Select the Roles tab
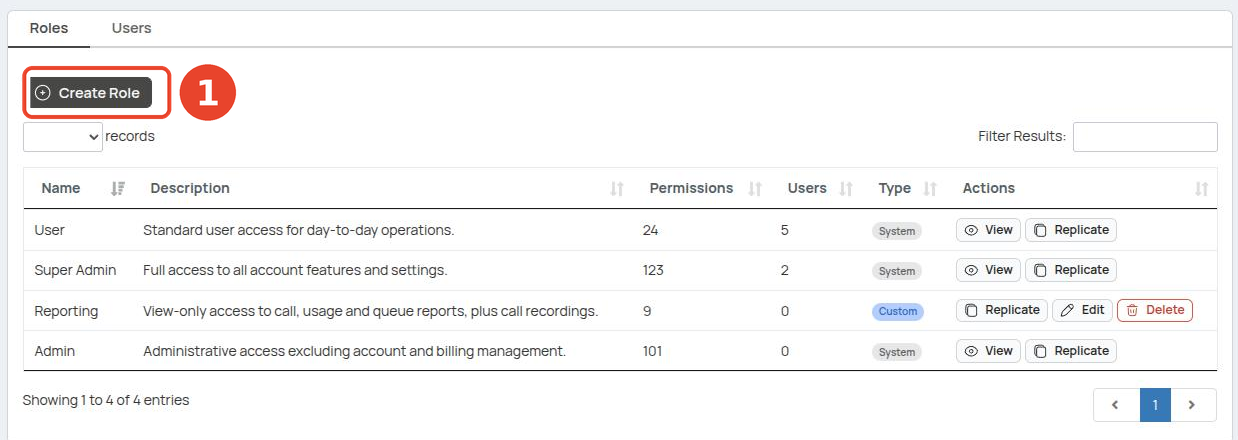The width and height of the screenshot is (1238, 440). [49, 28]
